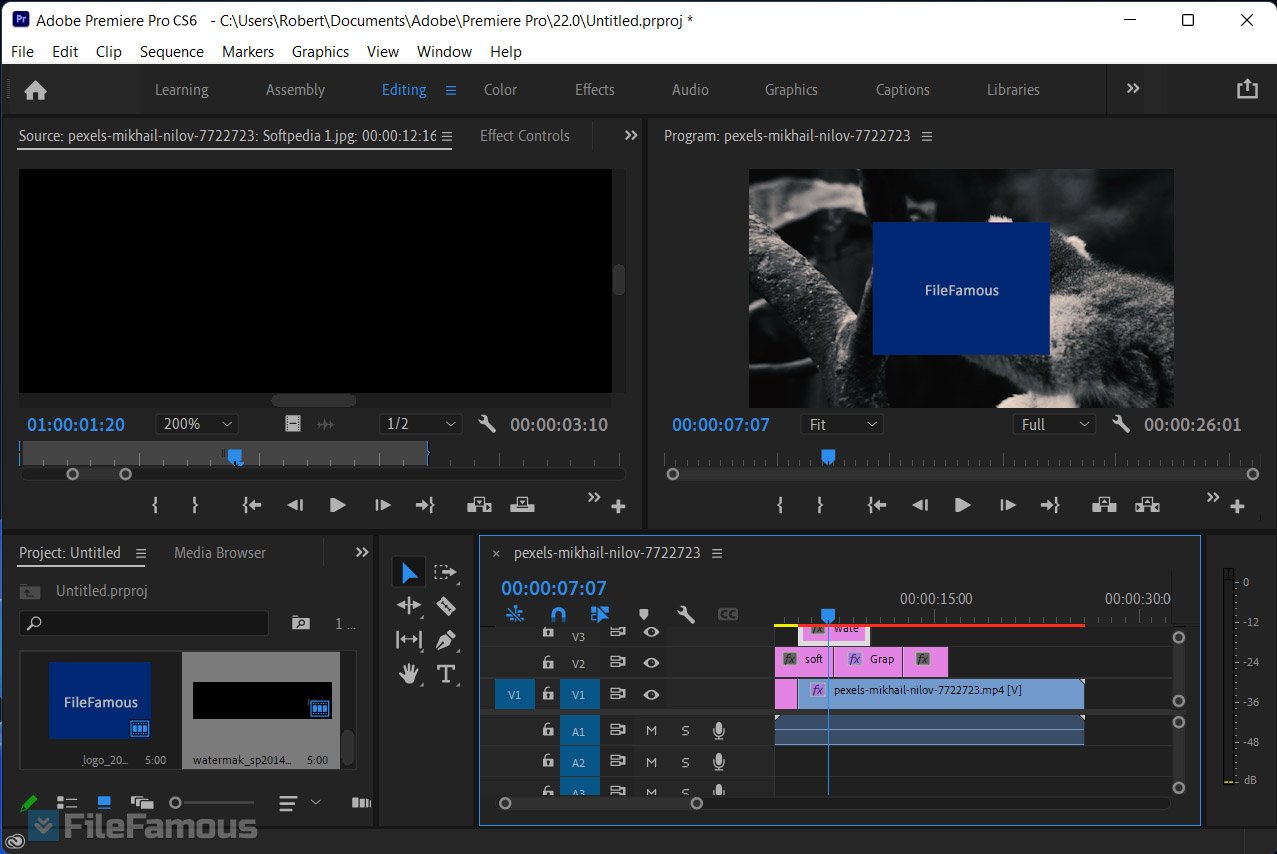Screen dimensions: 1277x854
Task: Open the Media Browser tab
Action: [220, 552]
